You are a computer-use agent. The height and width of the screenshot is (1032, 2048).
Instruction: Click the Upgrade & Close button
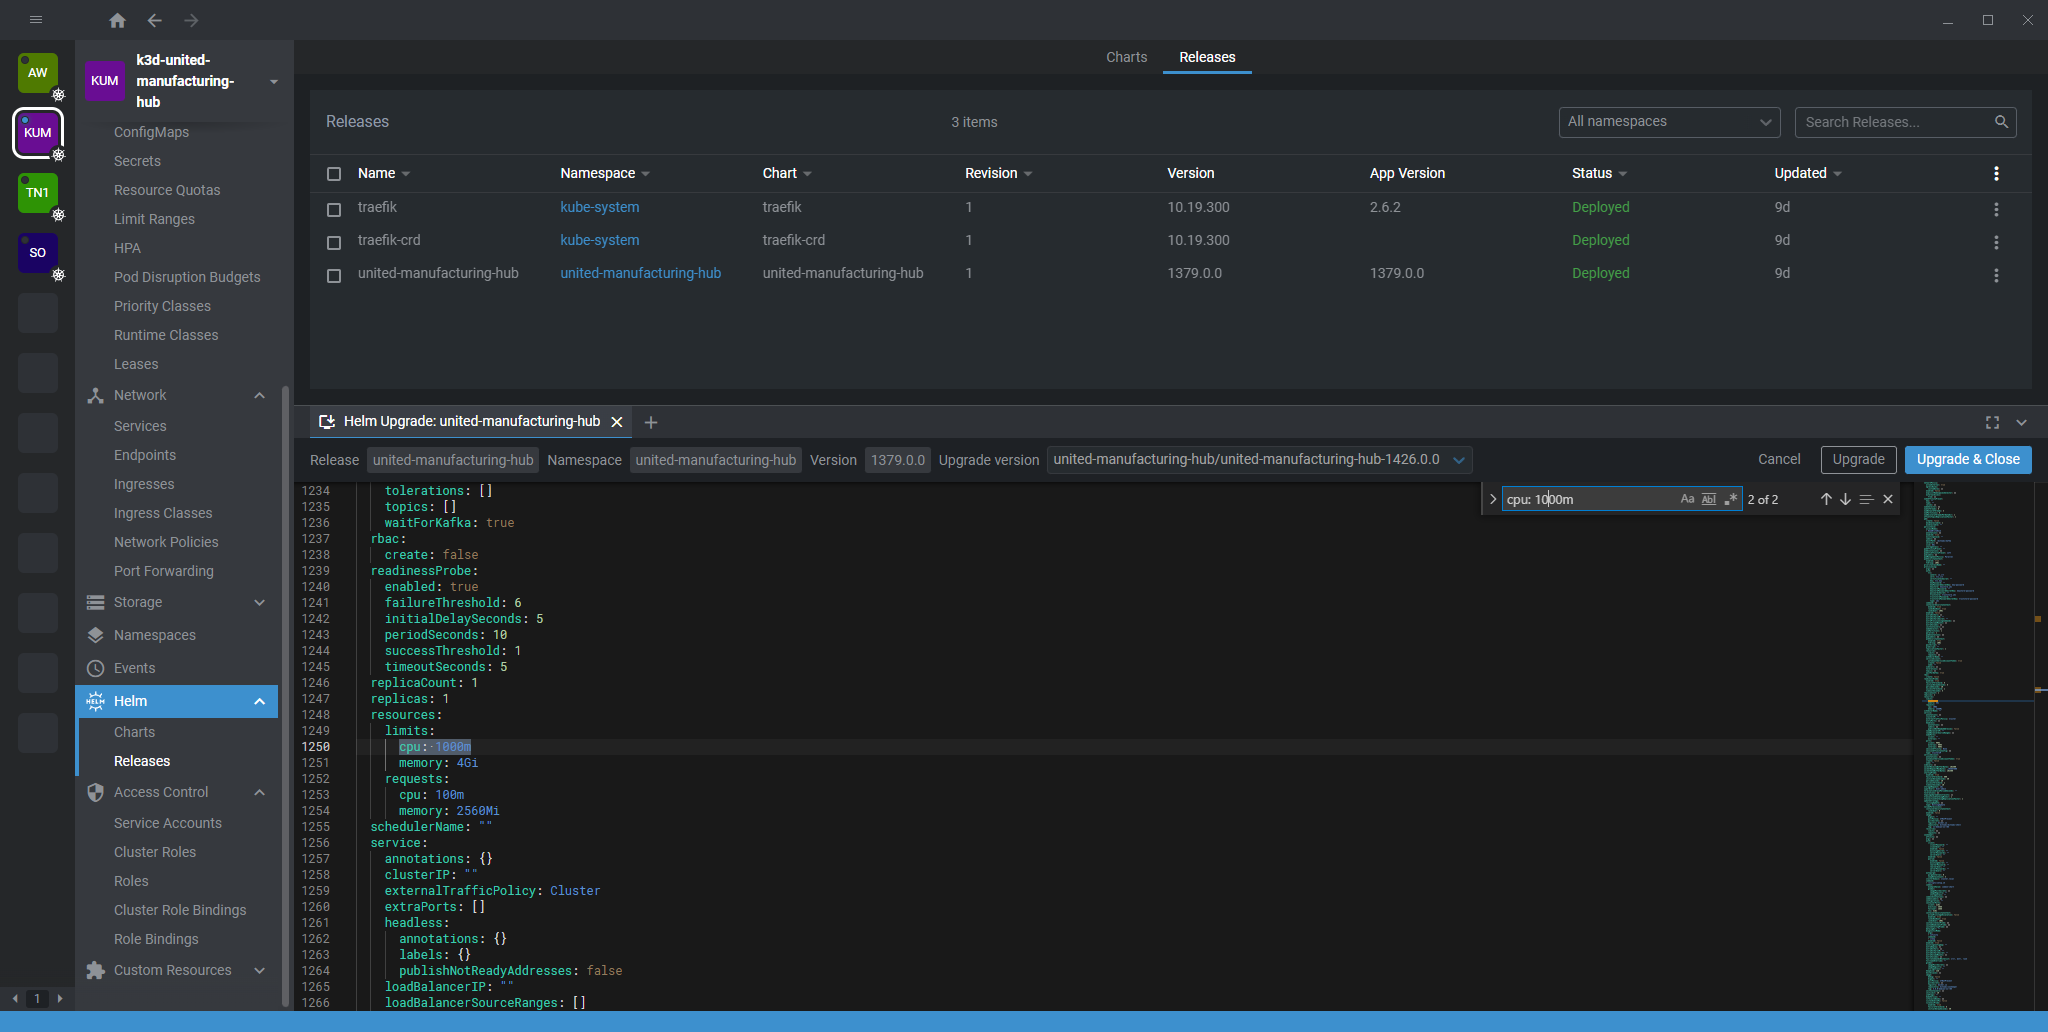click(x=1967, y=460)
